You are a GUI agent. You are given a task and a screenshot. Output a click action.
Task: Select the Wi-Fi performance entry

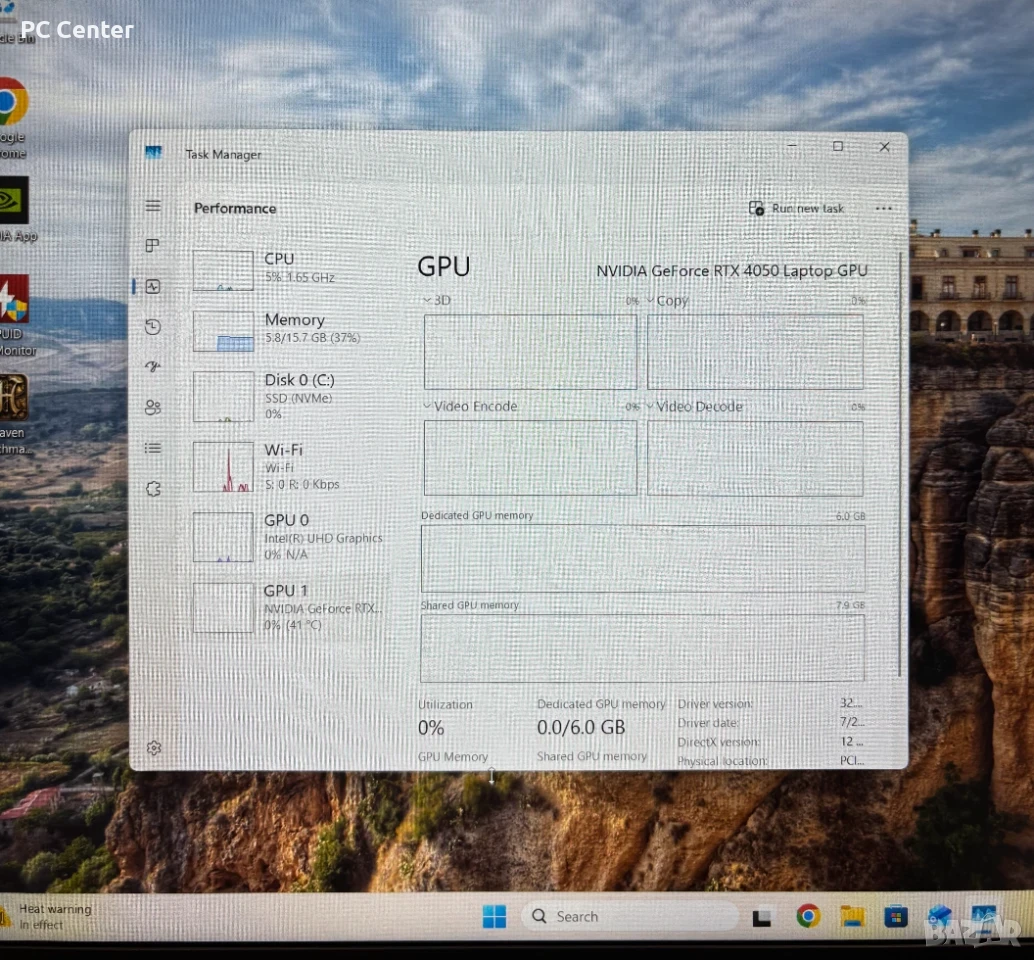coord(290,466)
